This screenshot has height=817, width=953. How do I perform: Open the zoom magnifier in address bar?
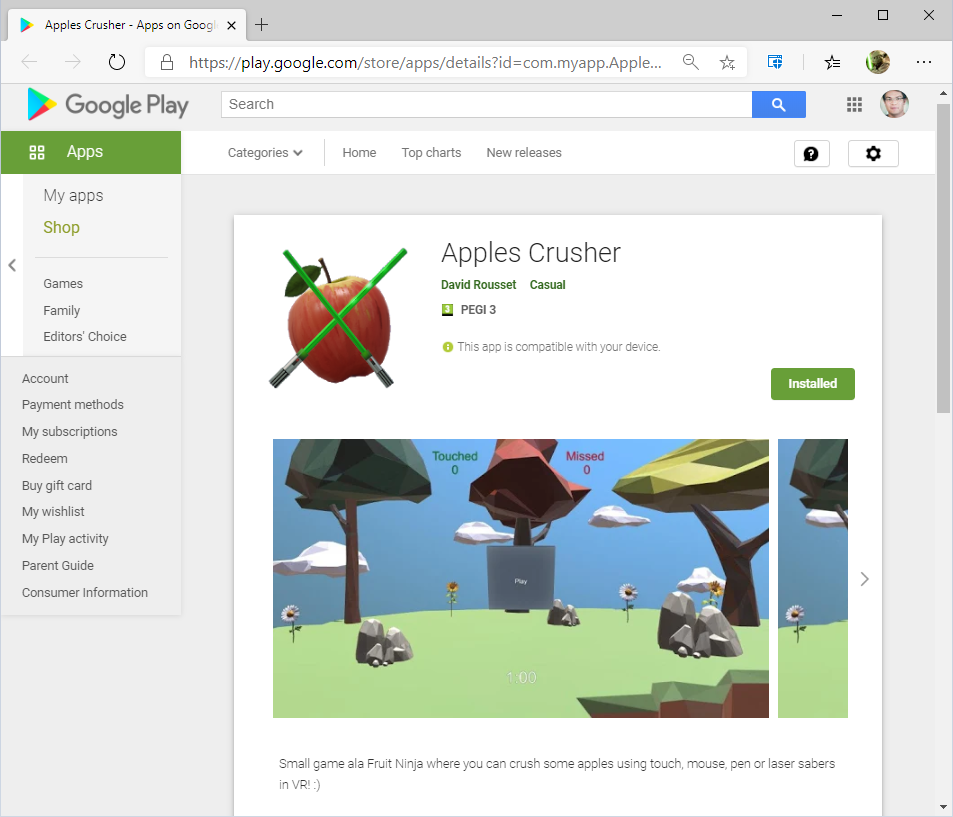[690, 61]
